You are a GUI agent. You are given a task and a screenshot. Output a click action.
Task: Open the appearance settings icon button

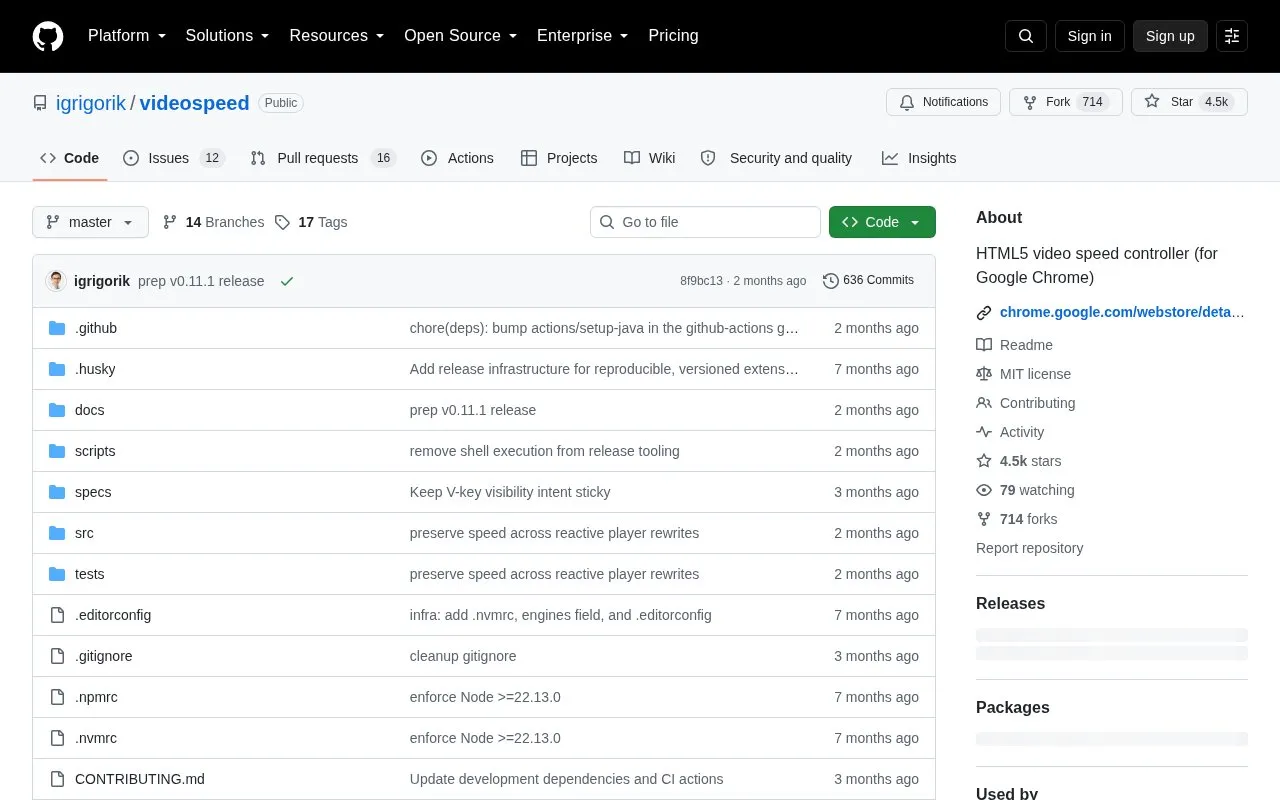(x=1232, y=36)
